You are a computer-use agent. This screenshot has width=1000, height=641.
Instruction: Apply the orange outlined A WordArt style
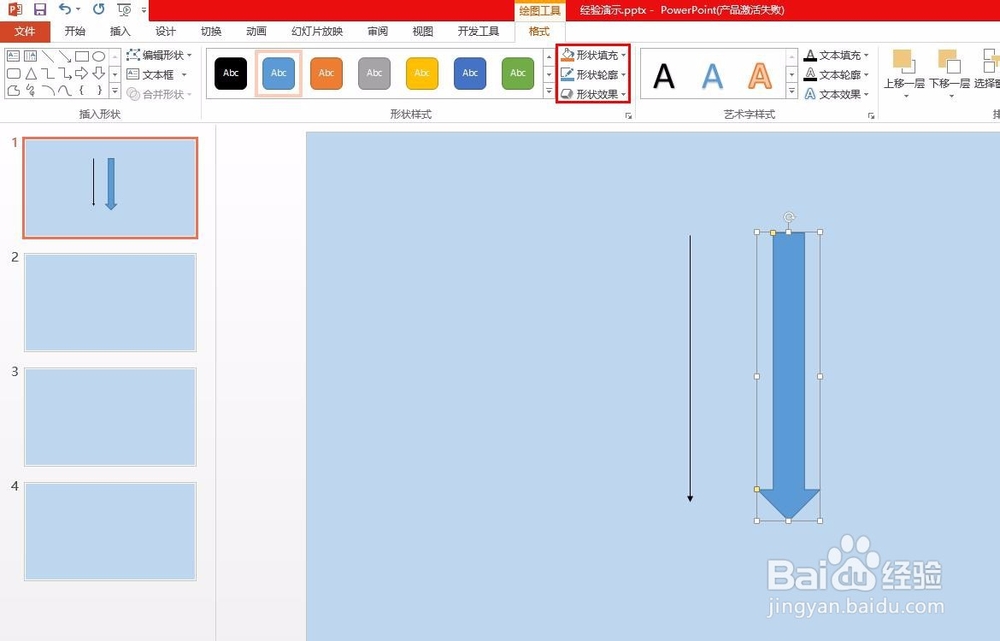pos(760,76)
